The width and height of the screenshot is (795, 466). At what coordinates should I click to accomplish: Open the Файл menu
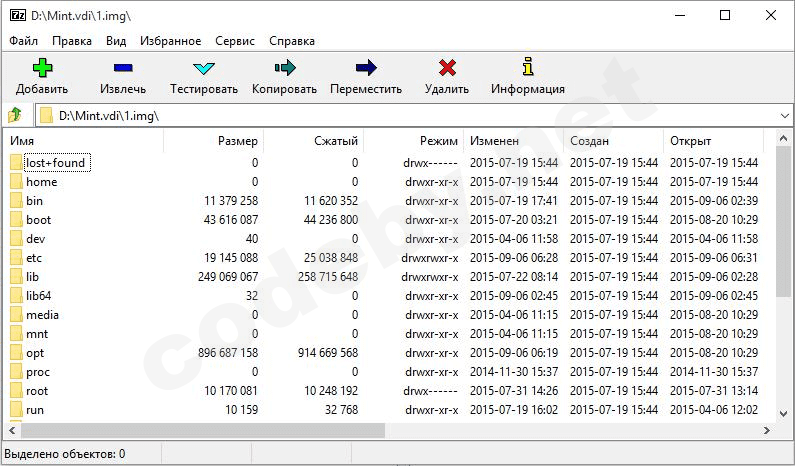tap(24, 41)
